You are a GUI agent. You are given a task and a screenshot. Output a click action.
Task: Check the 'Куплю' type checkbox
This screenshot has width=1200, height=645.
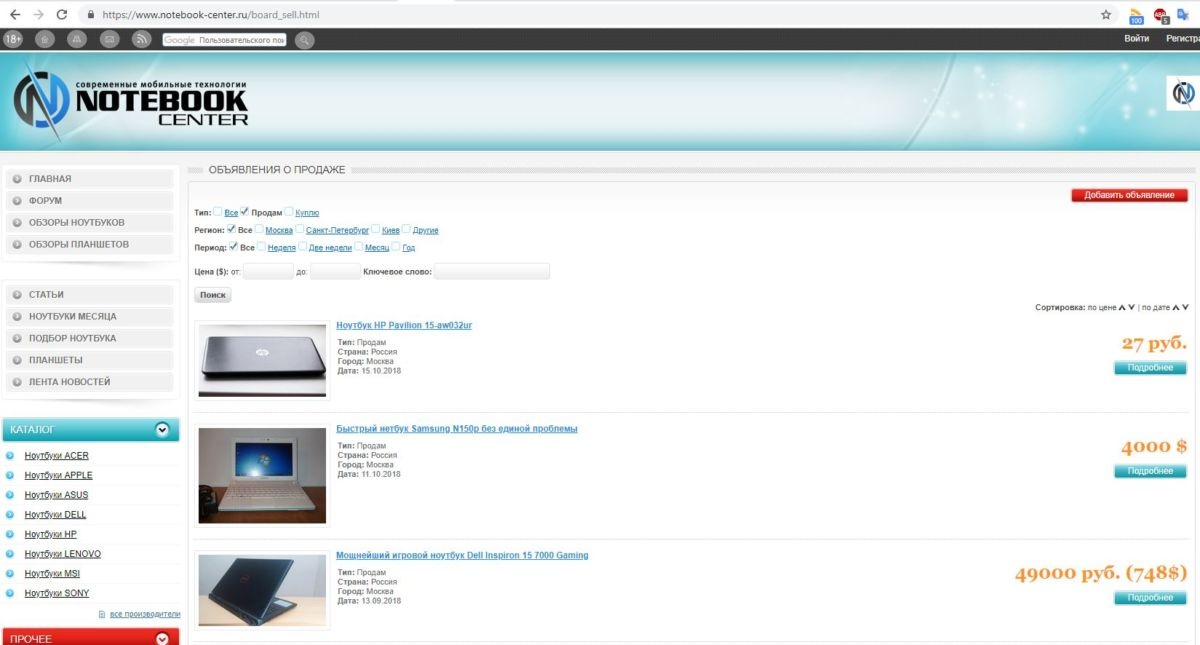289,212
